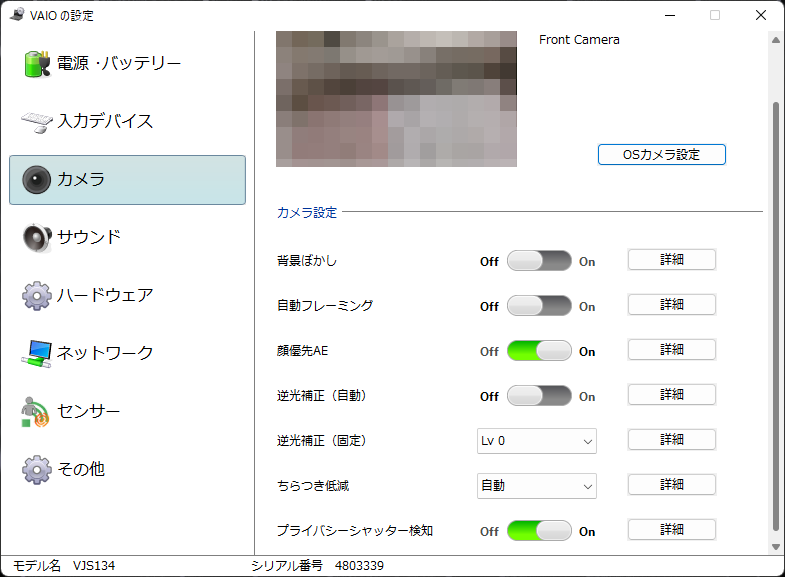Open the センサー section
785x577 pixels.
pyautogui.click(x=127, y=412)
